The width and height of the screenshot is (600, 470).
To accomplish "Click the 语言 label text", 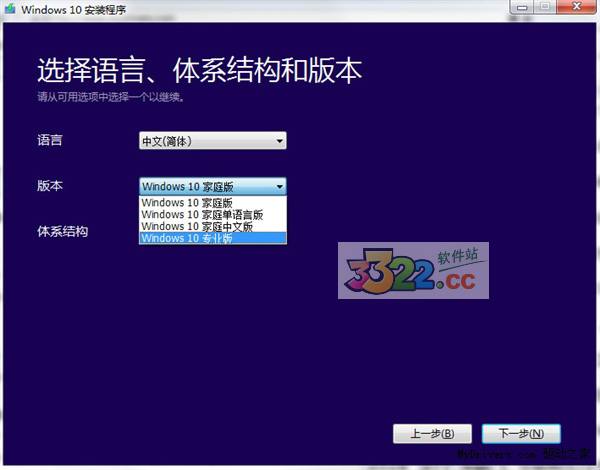I will click(50, 140).
